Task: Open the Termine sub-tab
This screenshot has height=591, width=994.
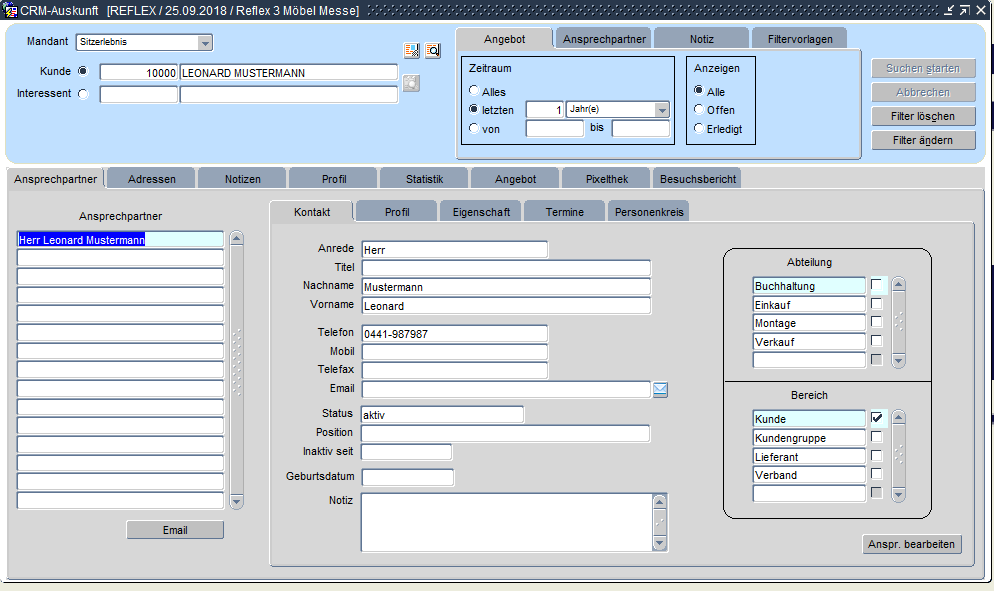Action: [x=565, y=212]
